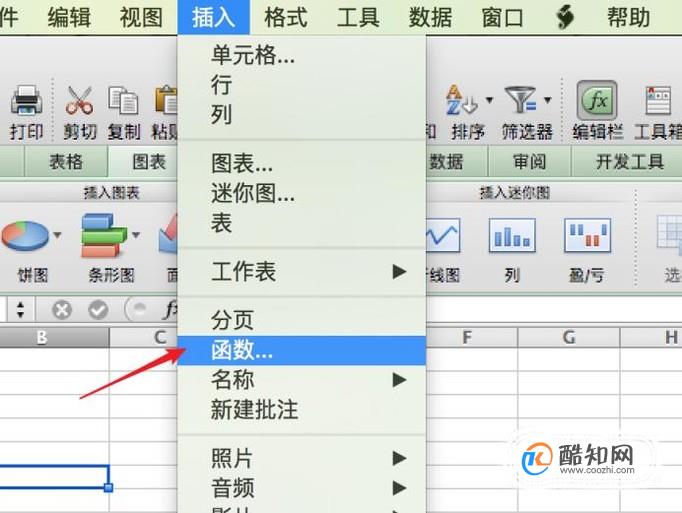
Task: Insert a Line sparkline (折线图)
Action: [443, 235]
